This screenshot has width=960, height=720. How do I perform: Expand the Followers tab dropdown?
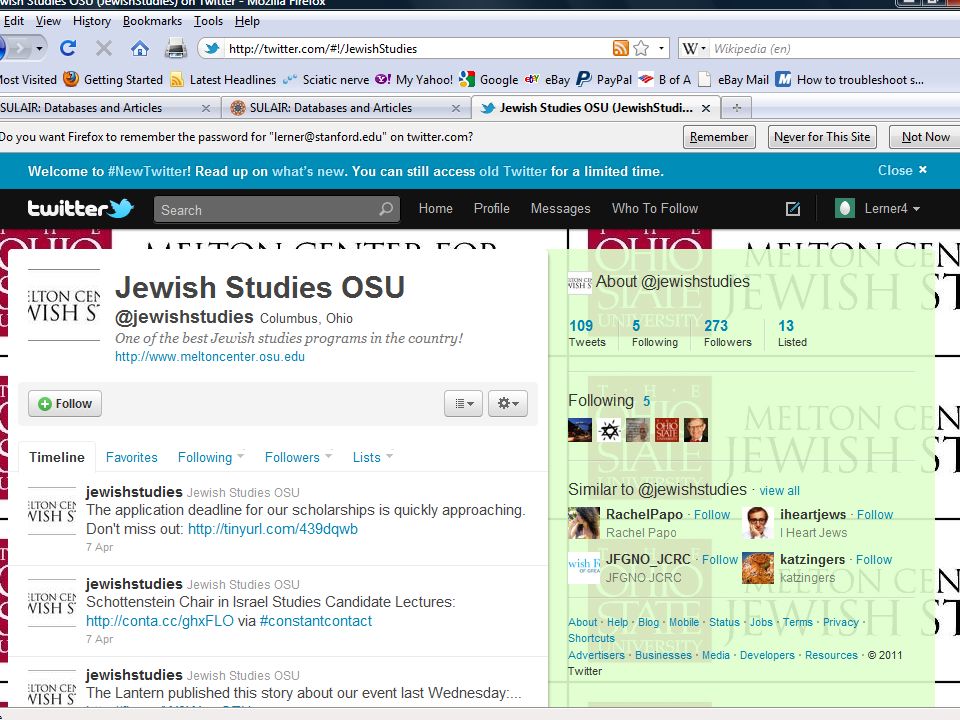(x=329, y=456)
